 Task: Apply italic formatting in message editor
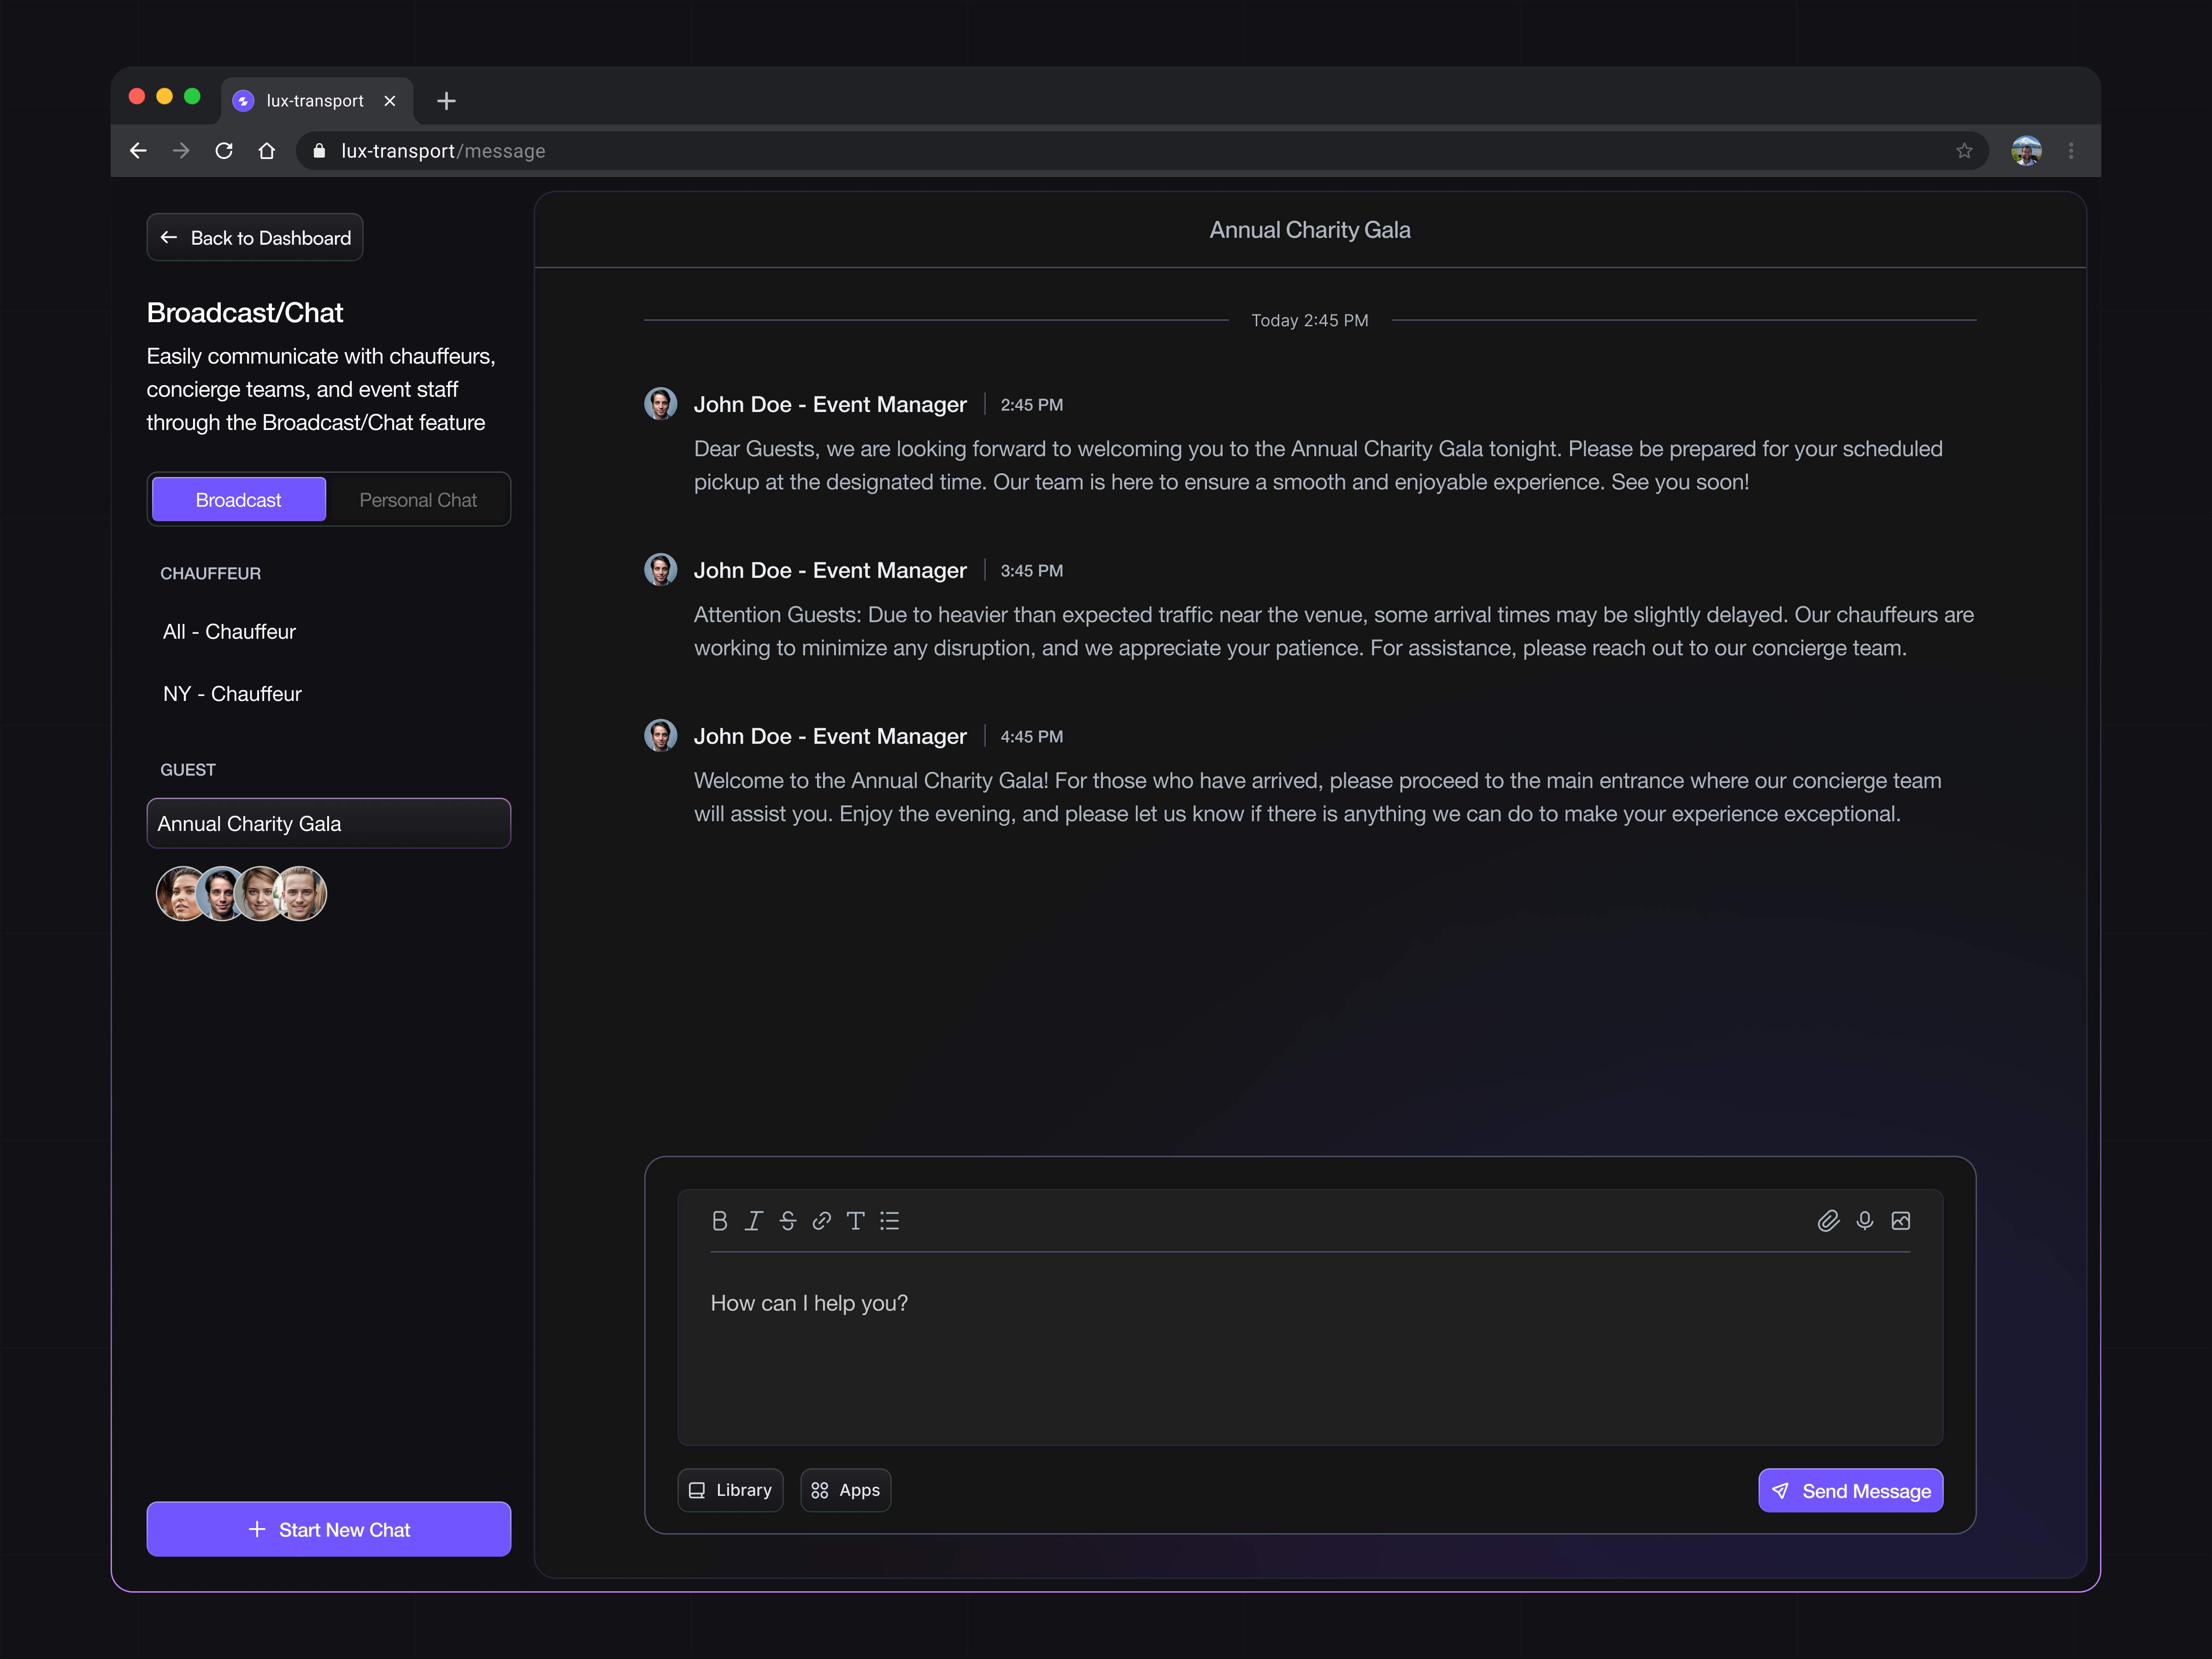point(753,1221)
